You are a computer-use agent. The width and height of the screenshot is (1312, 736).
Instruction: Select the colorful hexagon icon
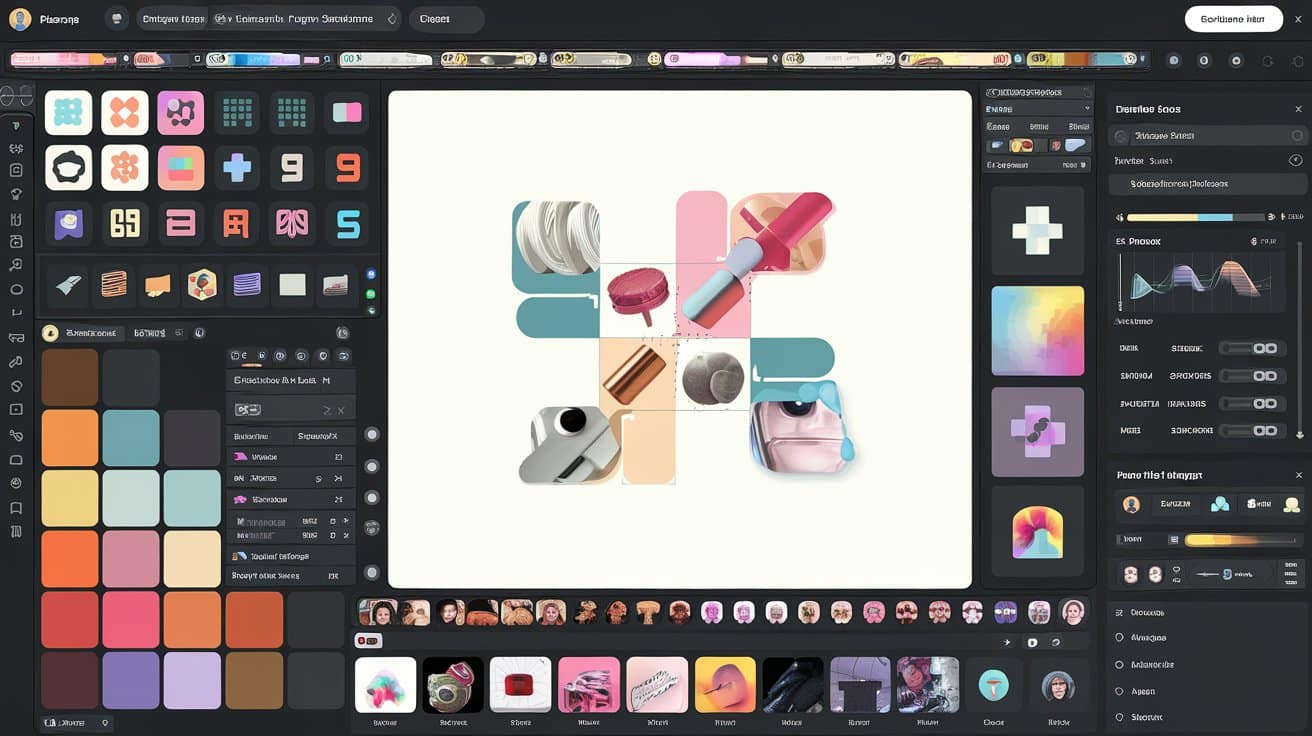(202, 285)
